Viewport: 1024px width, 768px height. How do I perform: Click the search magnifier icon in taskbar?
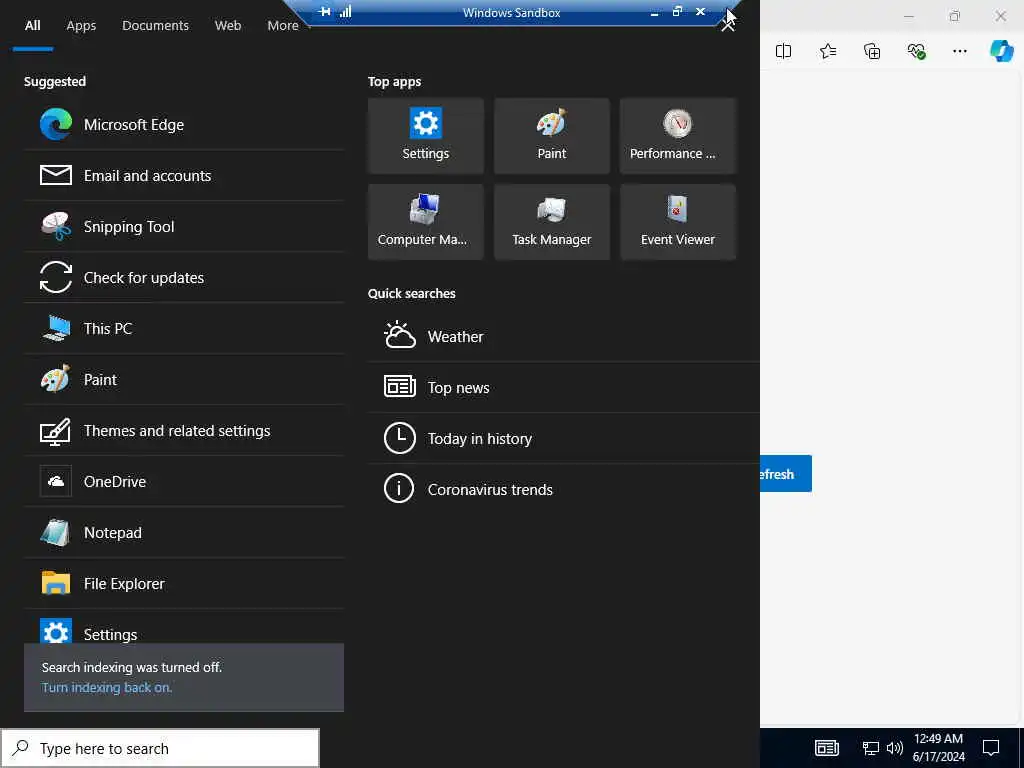[21, 748]
